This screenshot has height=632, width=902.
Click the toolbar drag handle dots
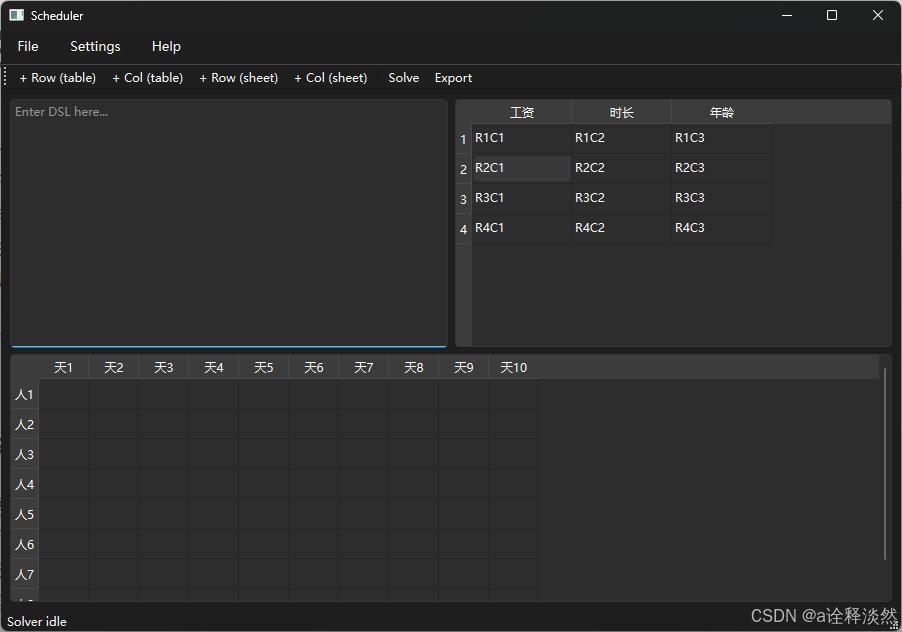5,76
